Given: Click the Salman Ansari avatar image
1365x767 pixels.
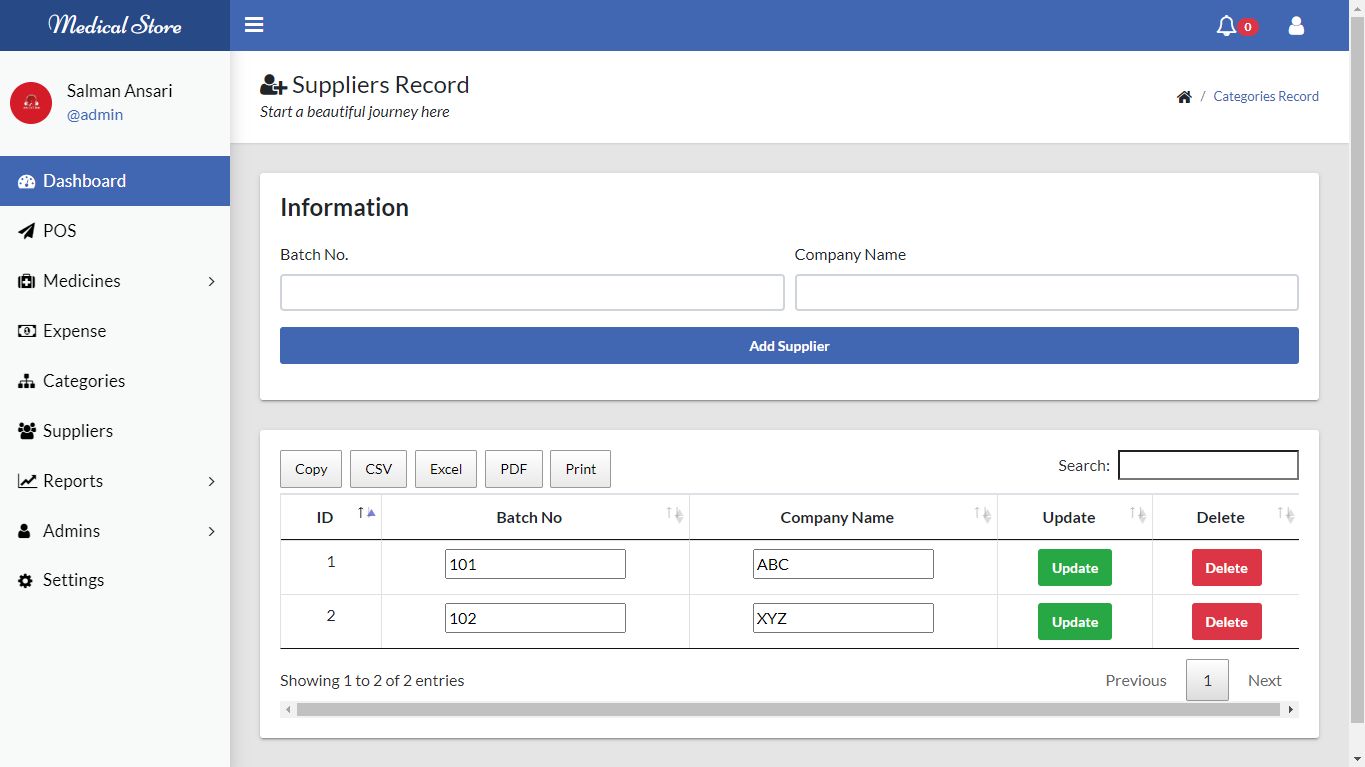Looking at the screenshot, I should click(31, 103).
